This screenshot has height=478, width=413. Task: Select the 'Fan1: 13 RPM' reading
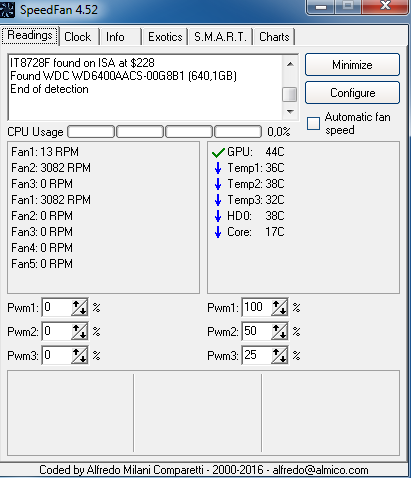tap(45, 152)
